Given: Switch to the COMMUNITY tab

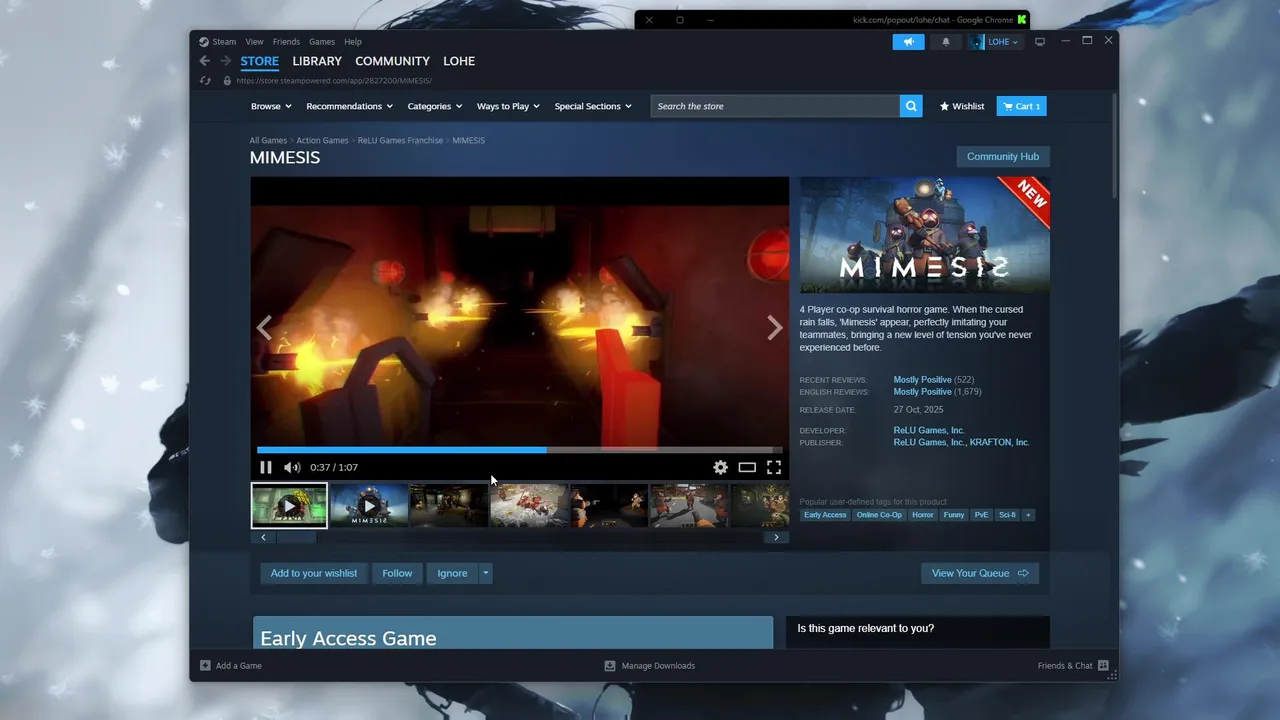Looking at the screenshot, I should click(392, 61).
